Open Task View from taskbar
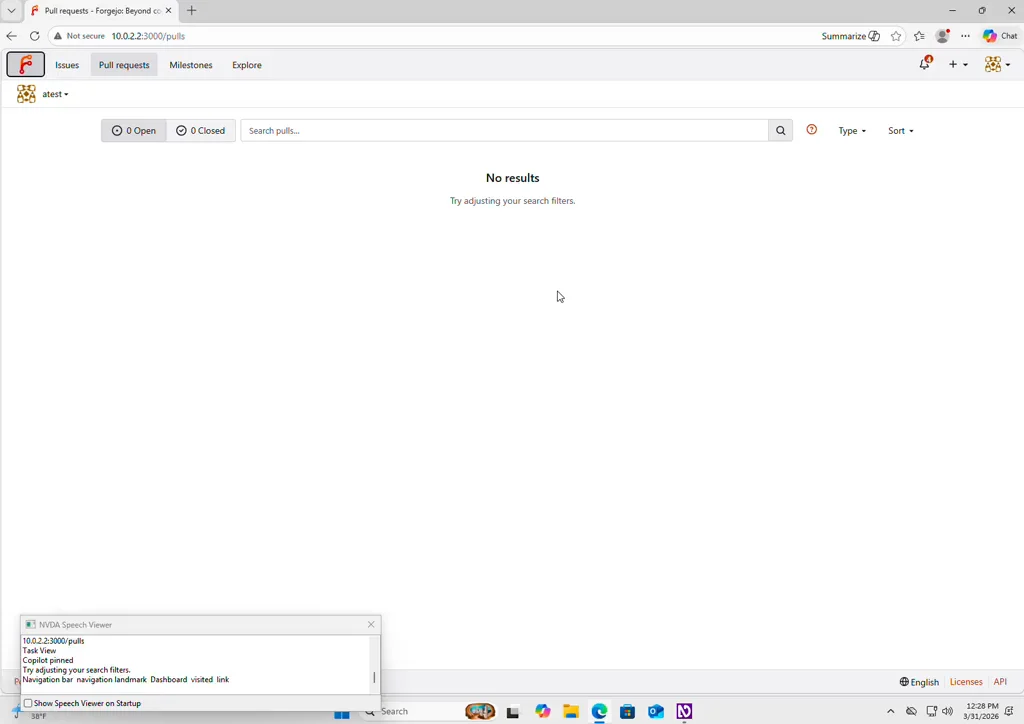This screenshot has height=724, width=1024. coord(513,712)
